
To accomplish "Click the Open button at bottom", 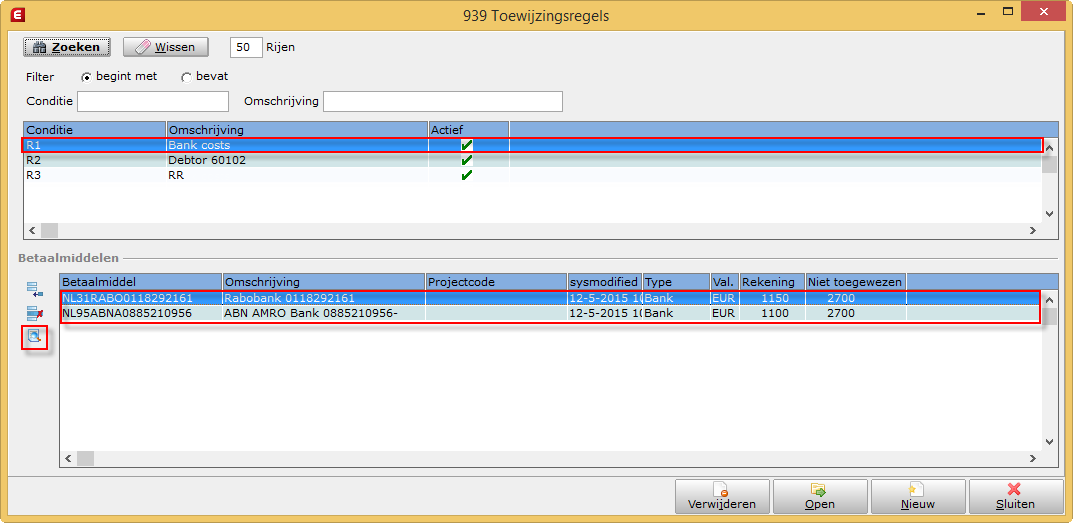I will (x=819, y=497).
